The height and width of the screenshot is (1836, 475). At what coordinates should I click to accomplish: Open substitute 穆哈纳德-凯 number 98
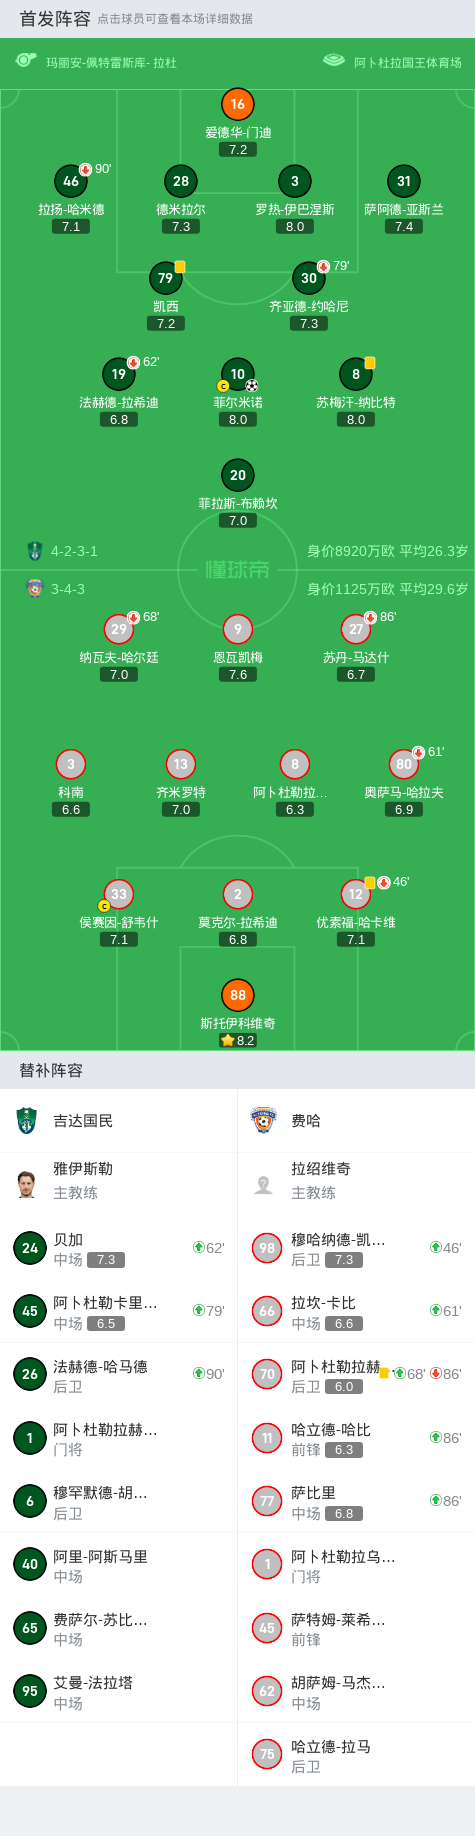pyautogui.click(x=267, y=1248)
